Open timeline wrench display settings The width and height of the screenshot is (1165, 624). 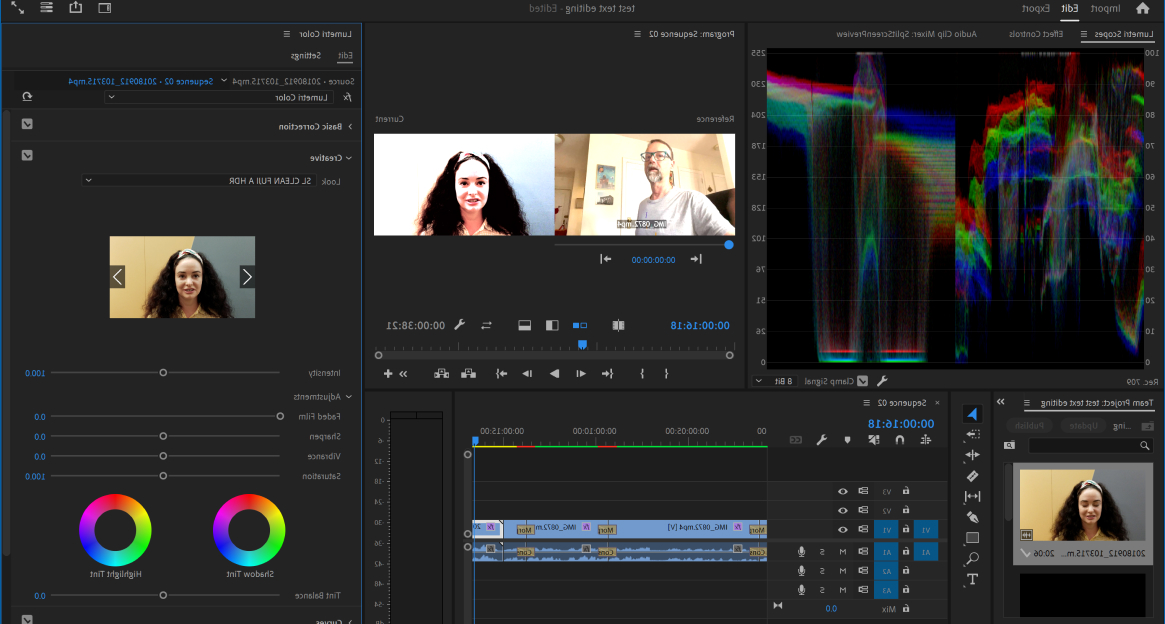tap(821, 439)
